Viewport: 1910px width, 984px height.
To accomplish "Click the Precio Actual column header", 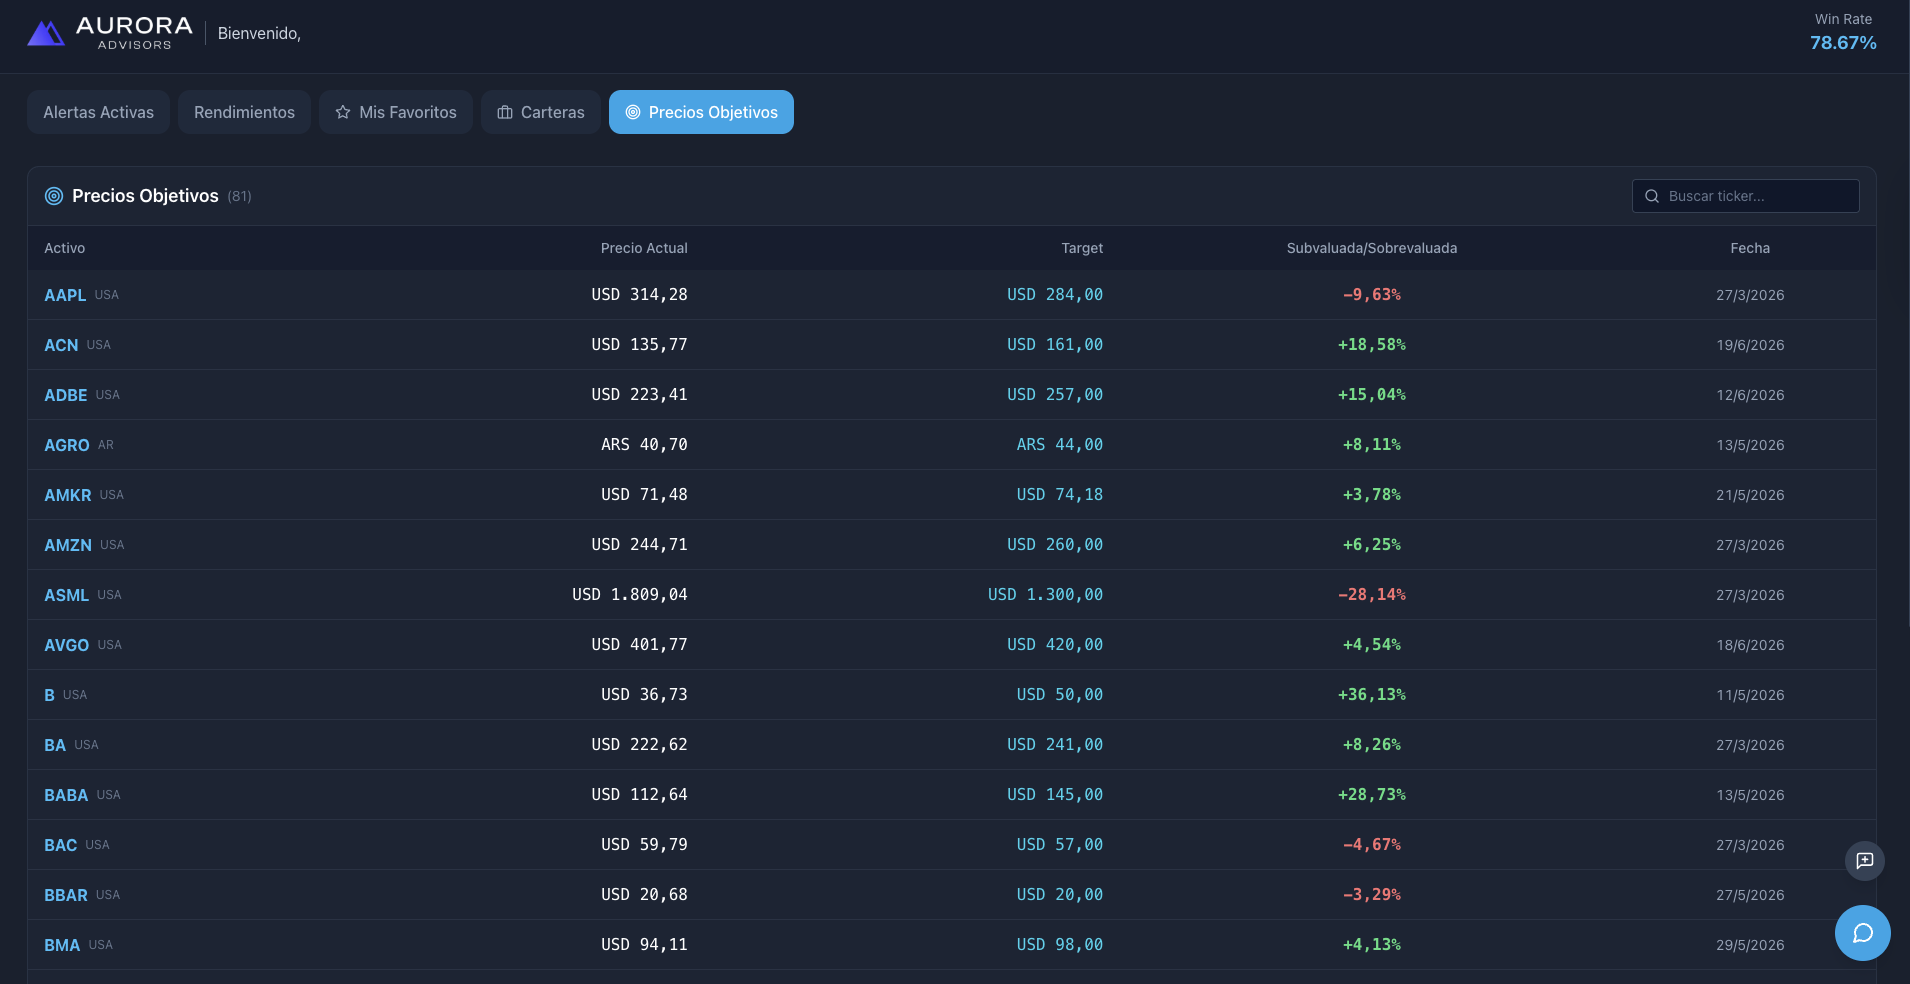I will pos(644,248).
